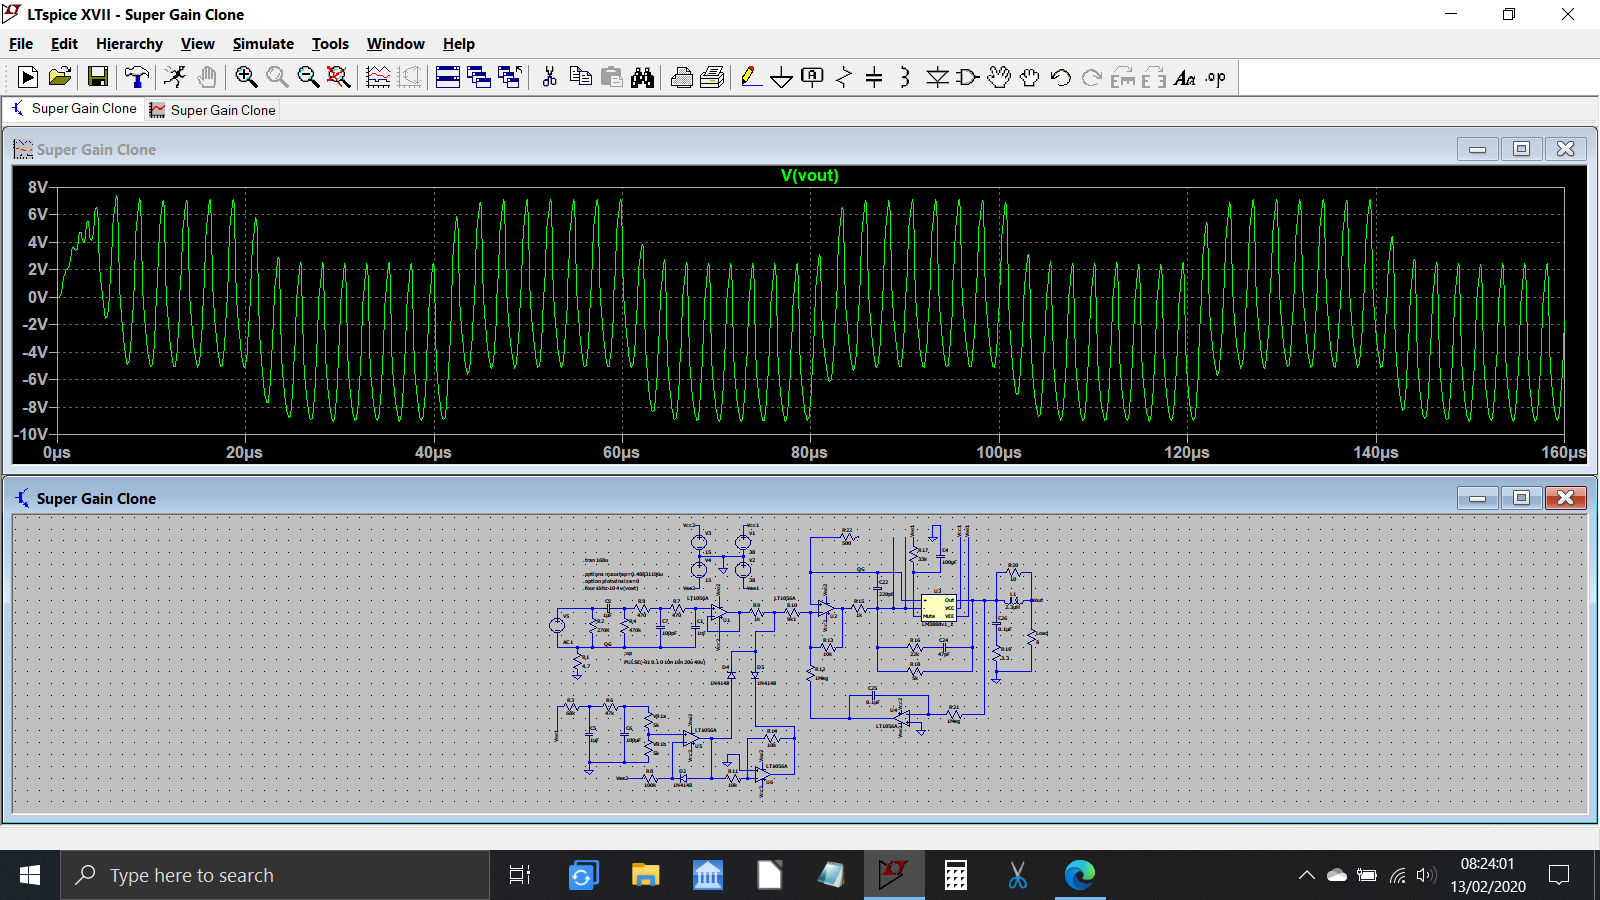Viewport: 1600px width, 900px height.
Task: Place an Inductor component
Action: [905, 77]
